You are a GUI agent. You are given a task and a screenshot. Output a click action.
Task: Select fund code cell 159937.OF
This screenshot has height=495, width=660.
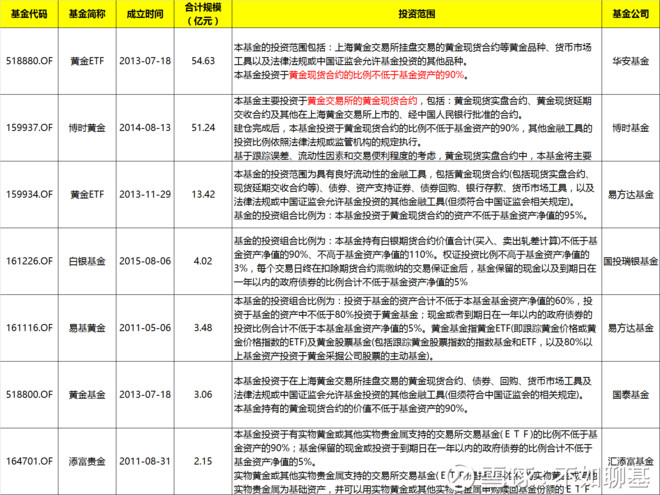tap(29, 128)
